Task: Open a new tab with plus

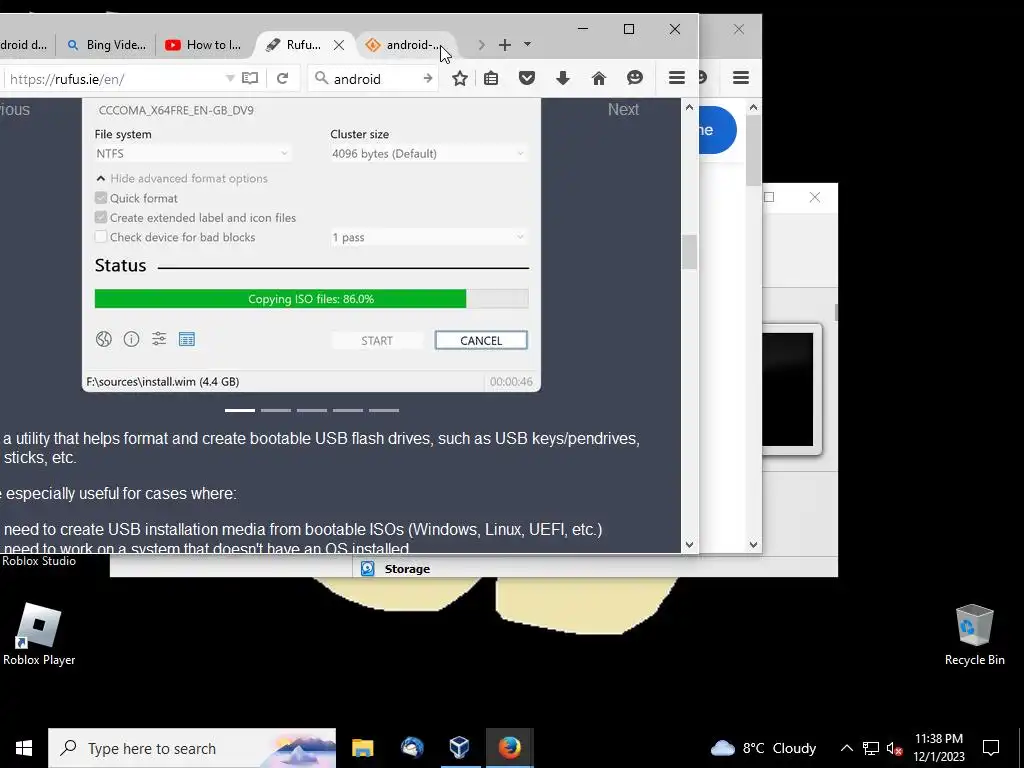Action: 505,45
